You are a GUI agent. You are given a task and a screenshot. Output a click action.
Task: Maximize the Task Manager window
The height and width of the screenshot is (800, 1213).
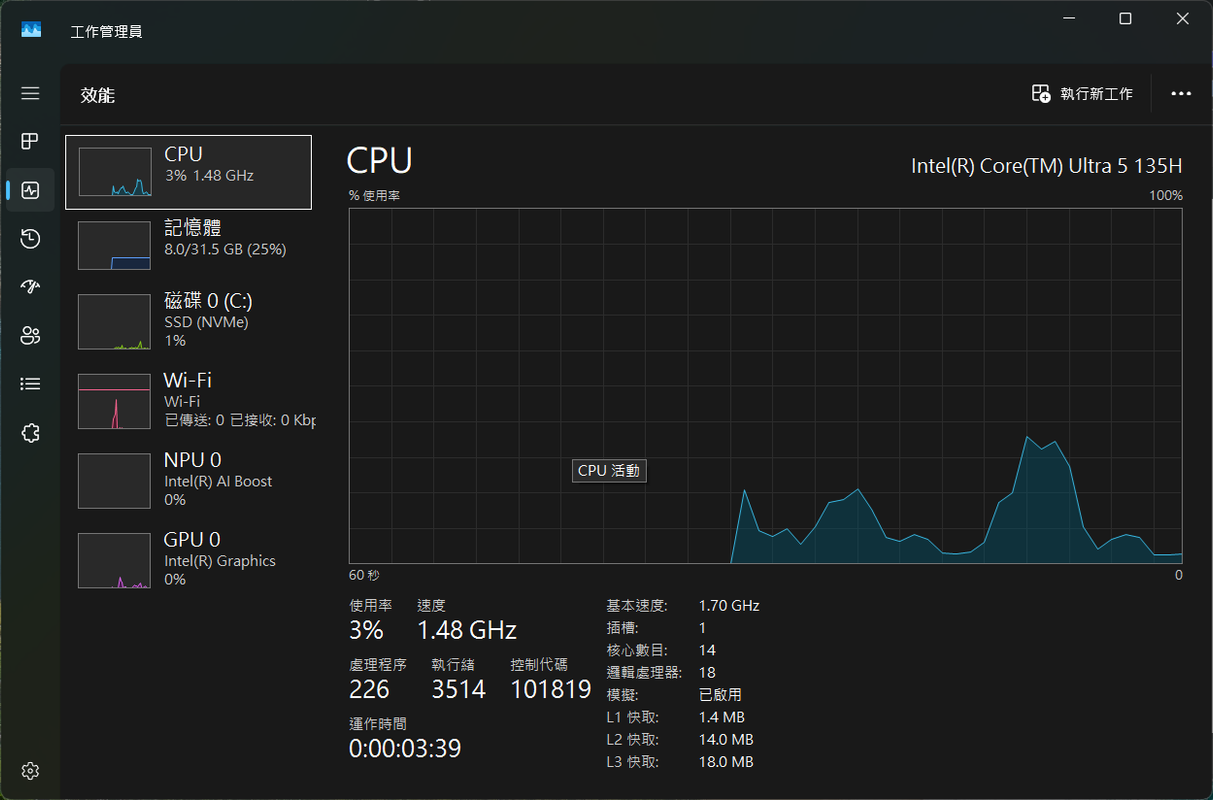pyautogui.click(x=1125, y=19)
